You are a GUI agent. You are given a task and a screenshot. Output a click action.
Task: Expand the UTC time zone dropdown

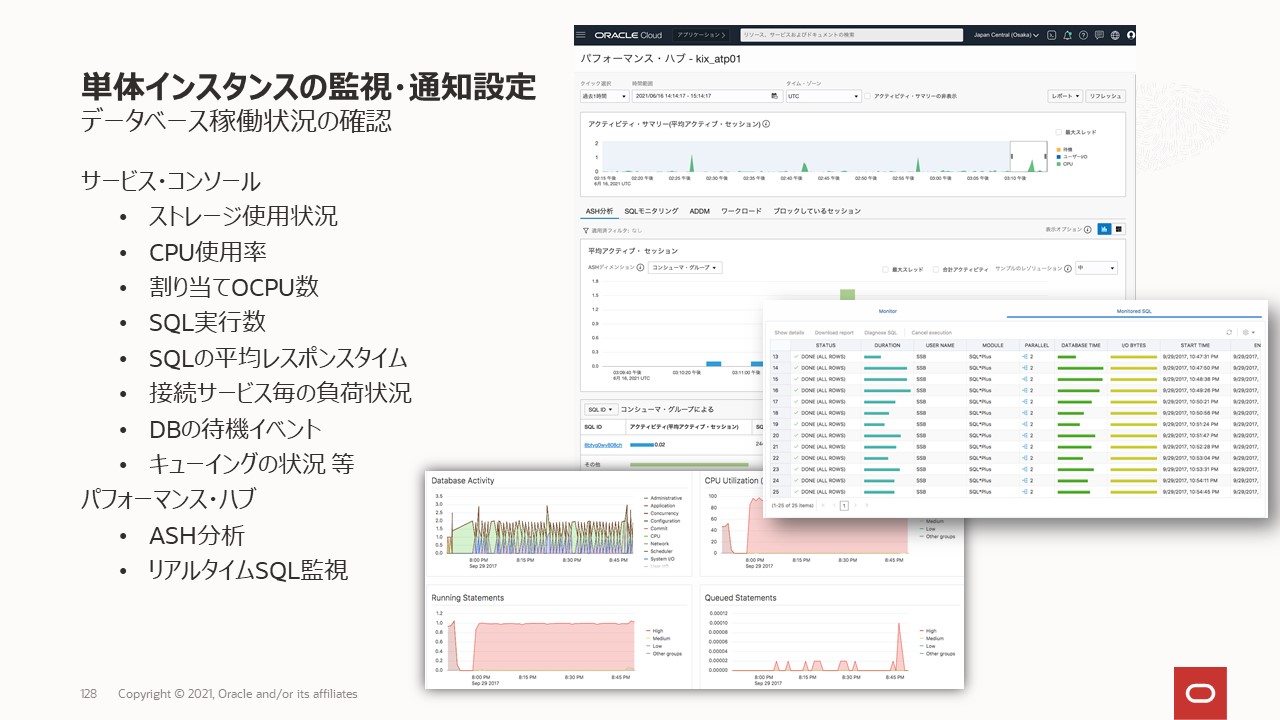point(823,96)
